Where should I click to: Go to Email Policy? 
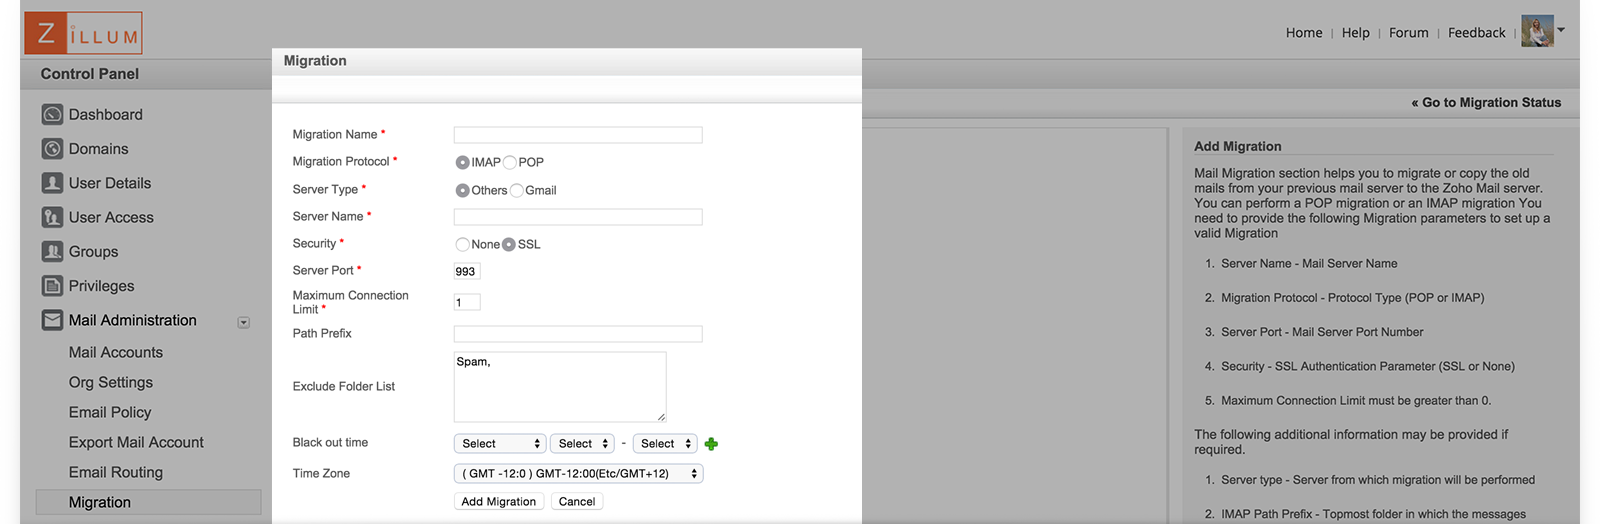tap(109, 412)
